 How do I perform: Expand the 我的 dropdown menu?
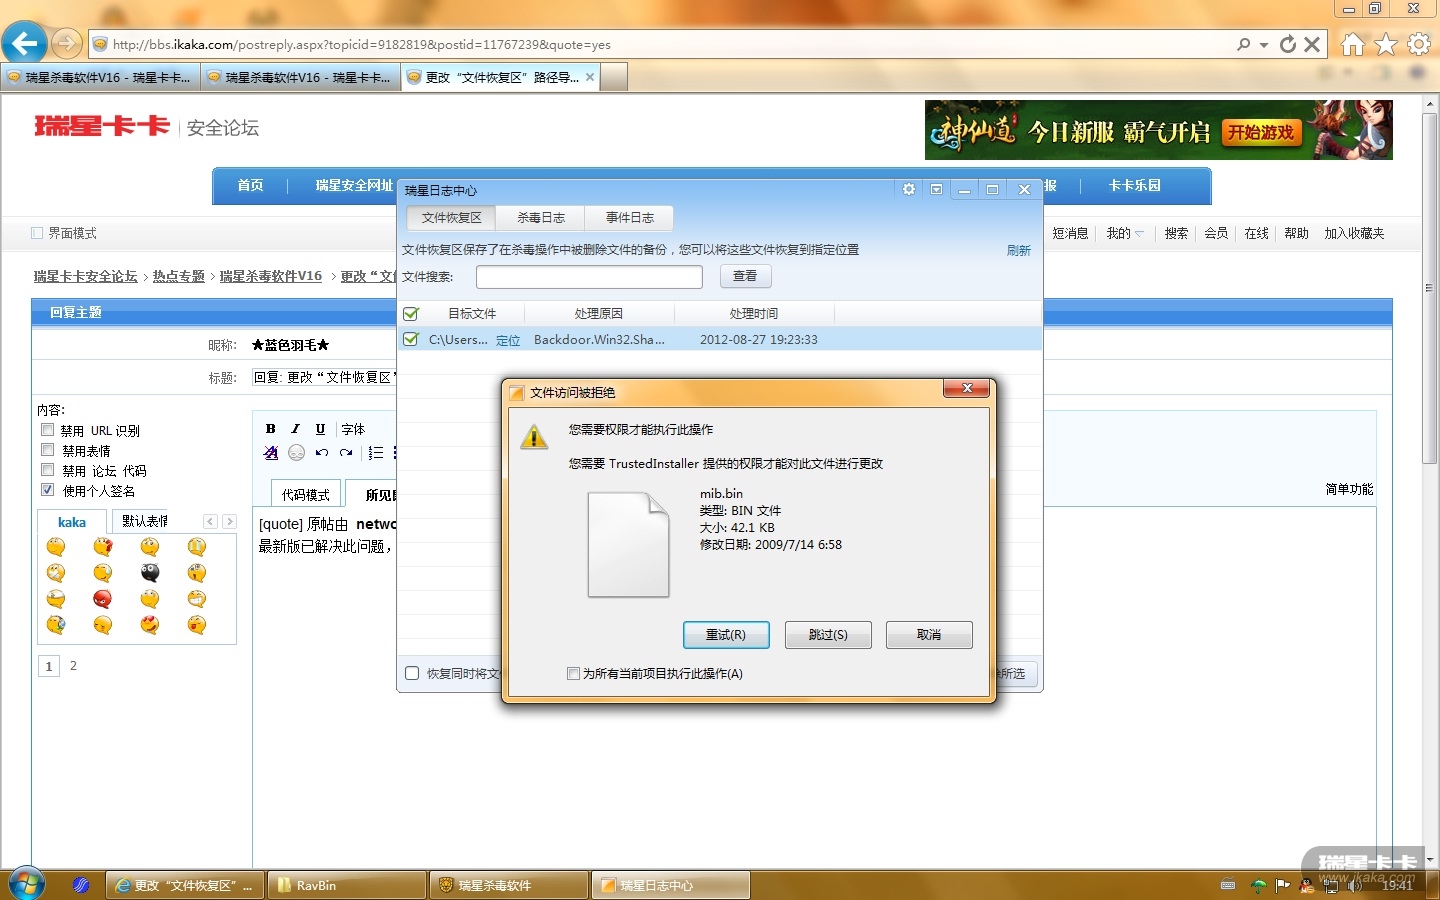point(1125,233)
